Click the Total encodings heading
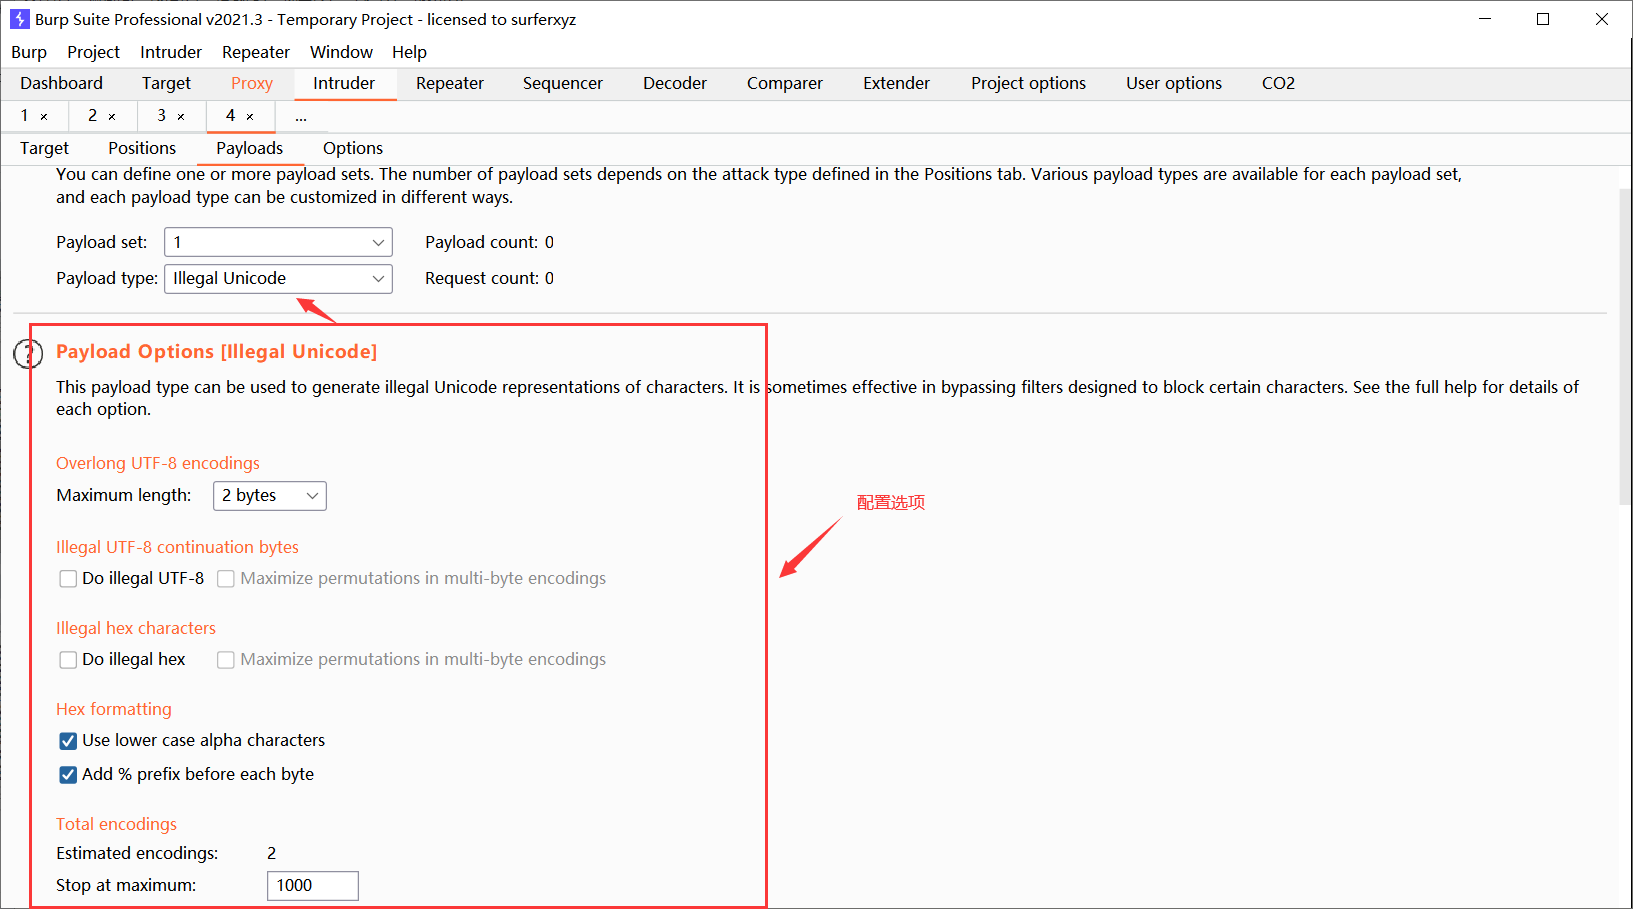The image size is (1633, 909). coord(116,824)
